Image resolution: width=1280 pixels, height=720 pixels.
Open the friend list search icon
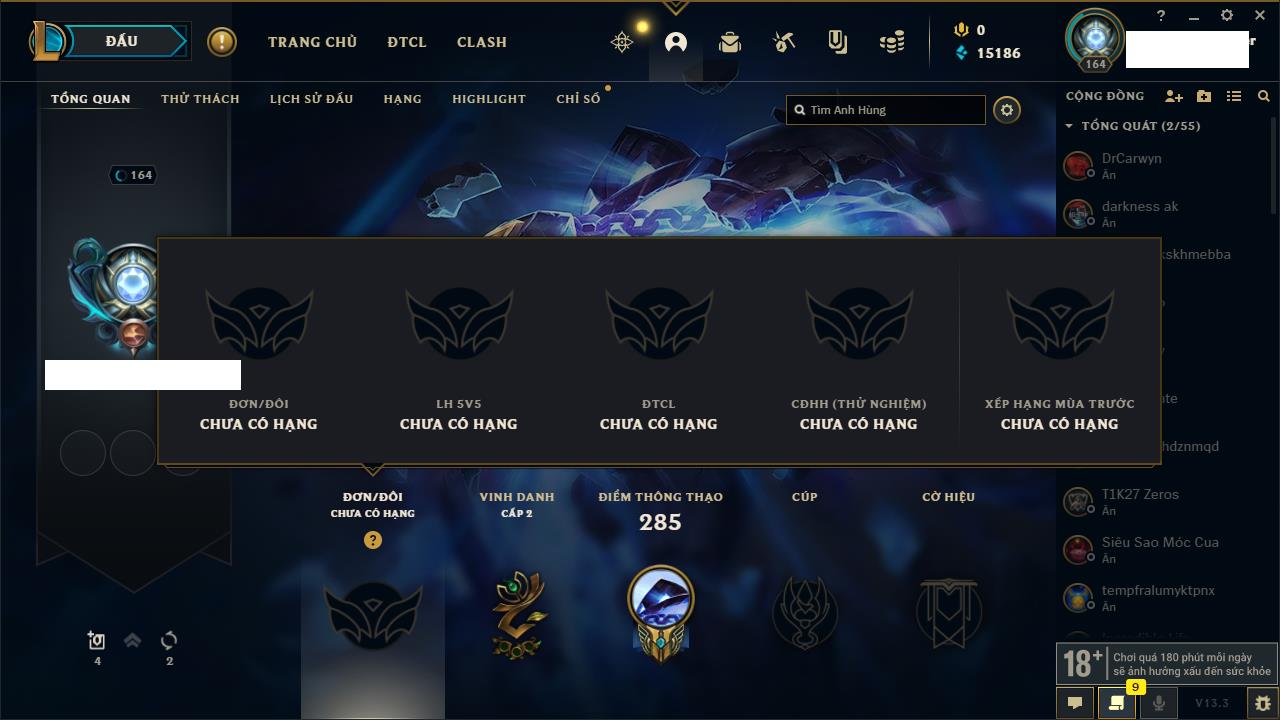click(1264, 96)
